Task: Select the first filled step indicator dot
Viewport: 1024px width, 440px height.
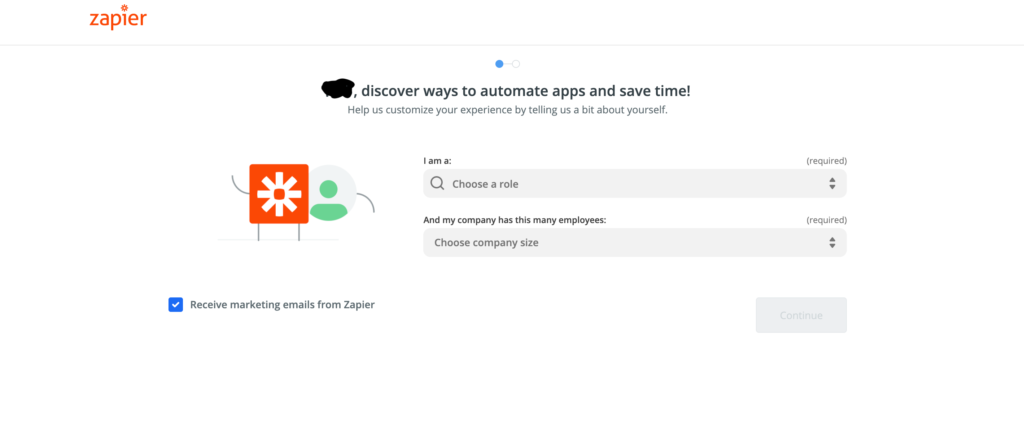Action: click(x=500, y=64)
